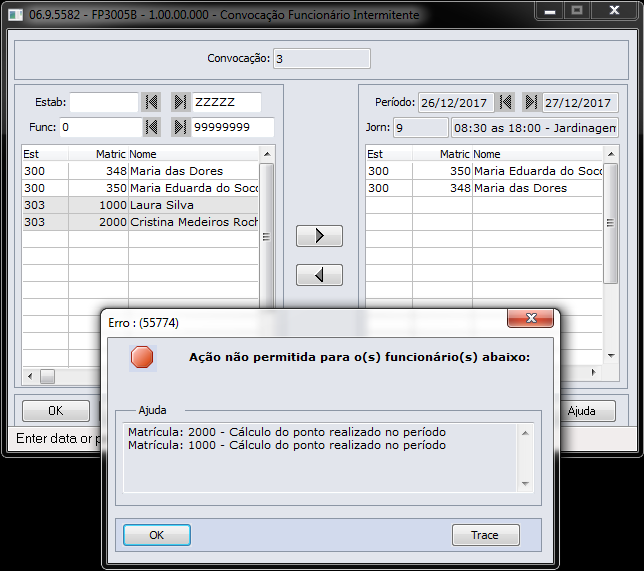644x571 pixels.
Task: Click the Ajuda text box scroll-down arrow
Action: (525, 484)
